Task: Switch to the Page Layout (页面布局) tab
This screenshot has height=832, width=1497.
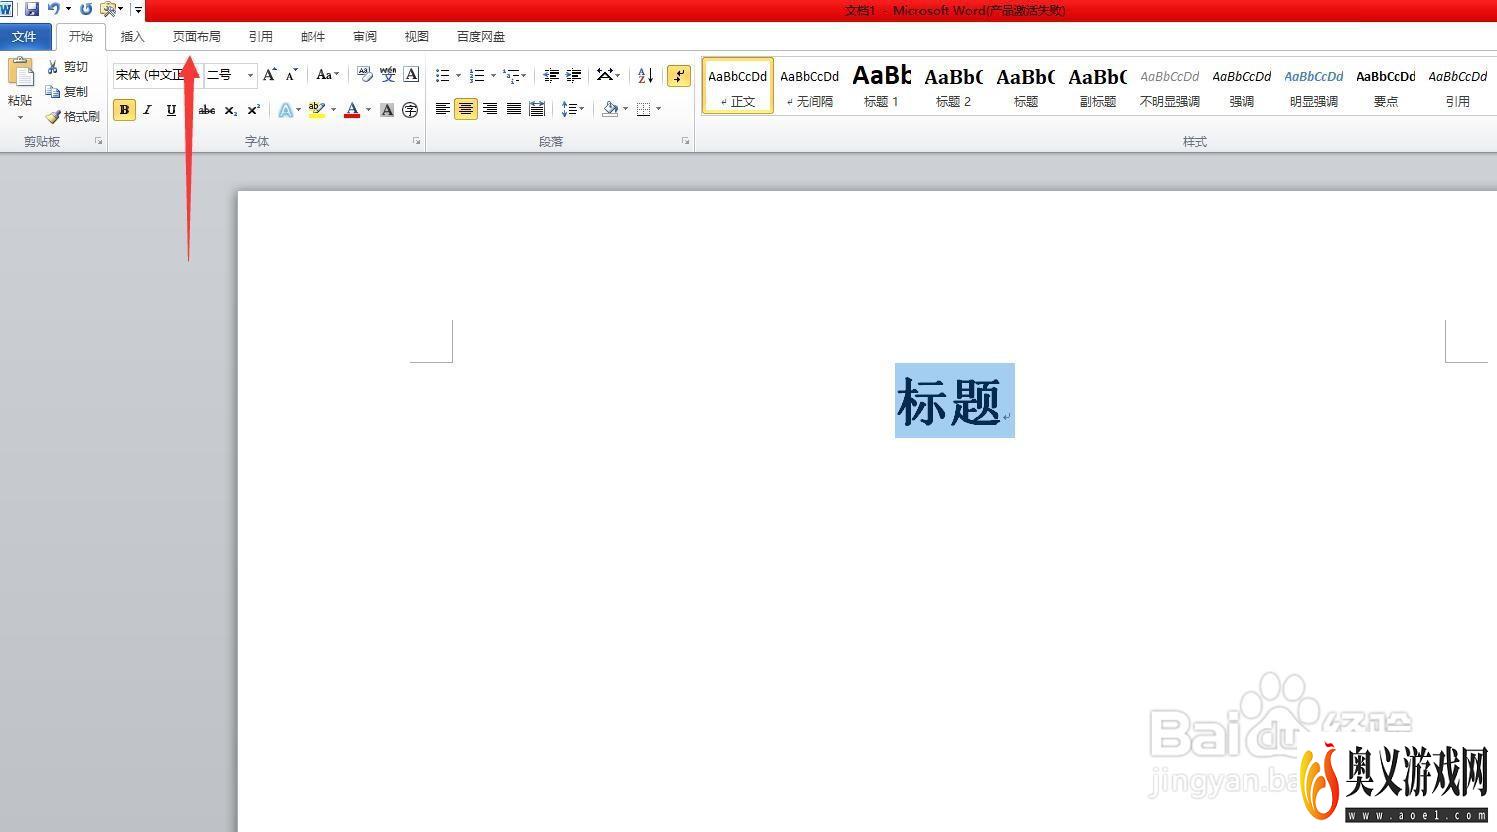Action: click(x=196, y=36)
